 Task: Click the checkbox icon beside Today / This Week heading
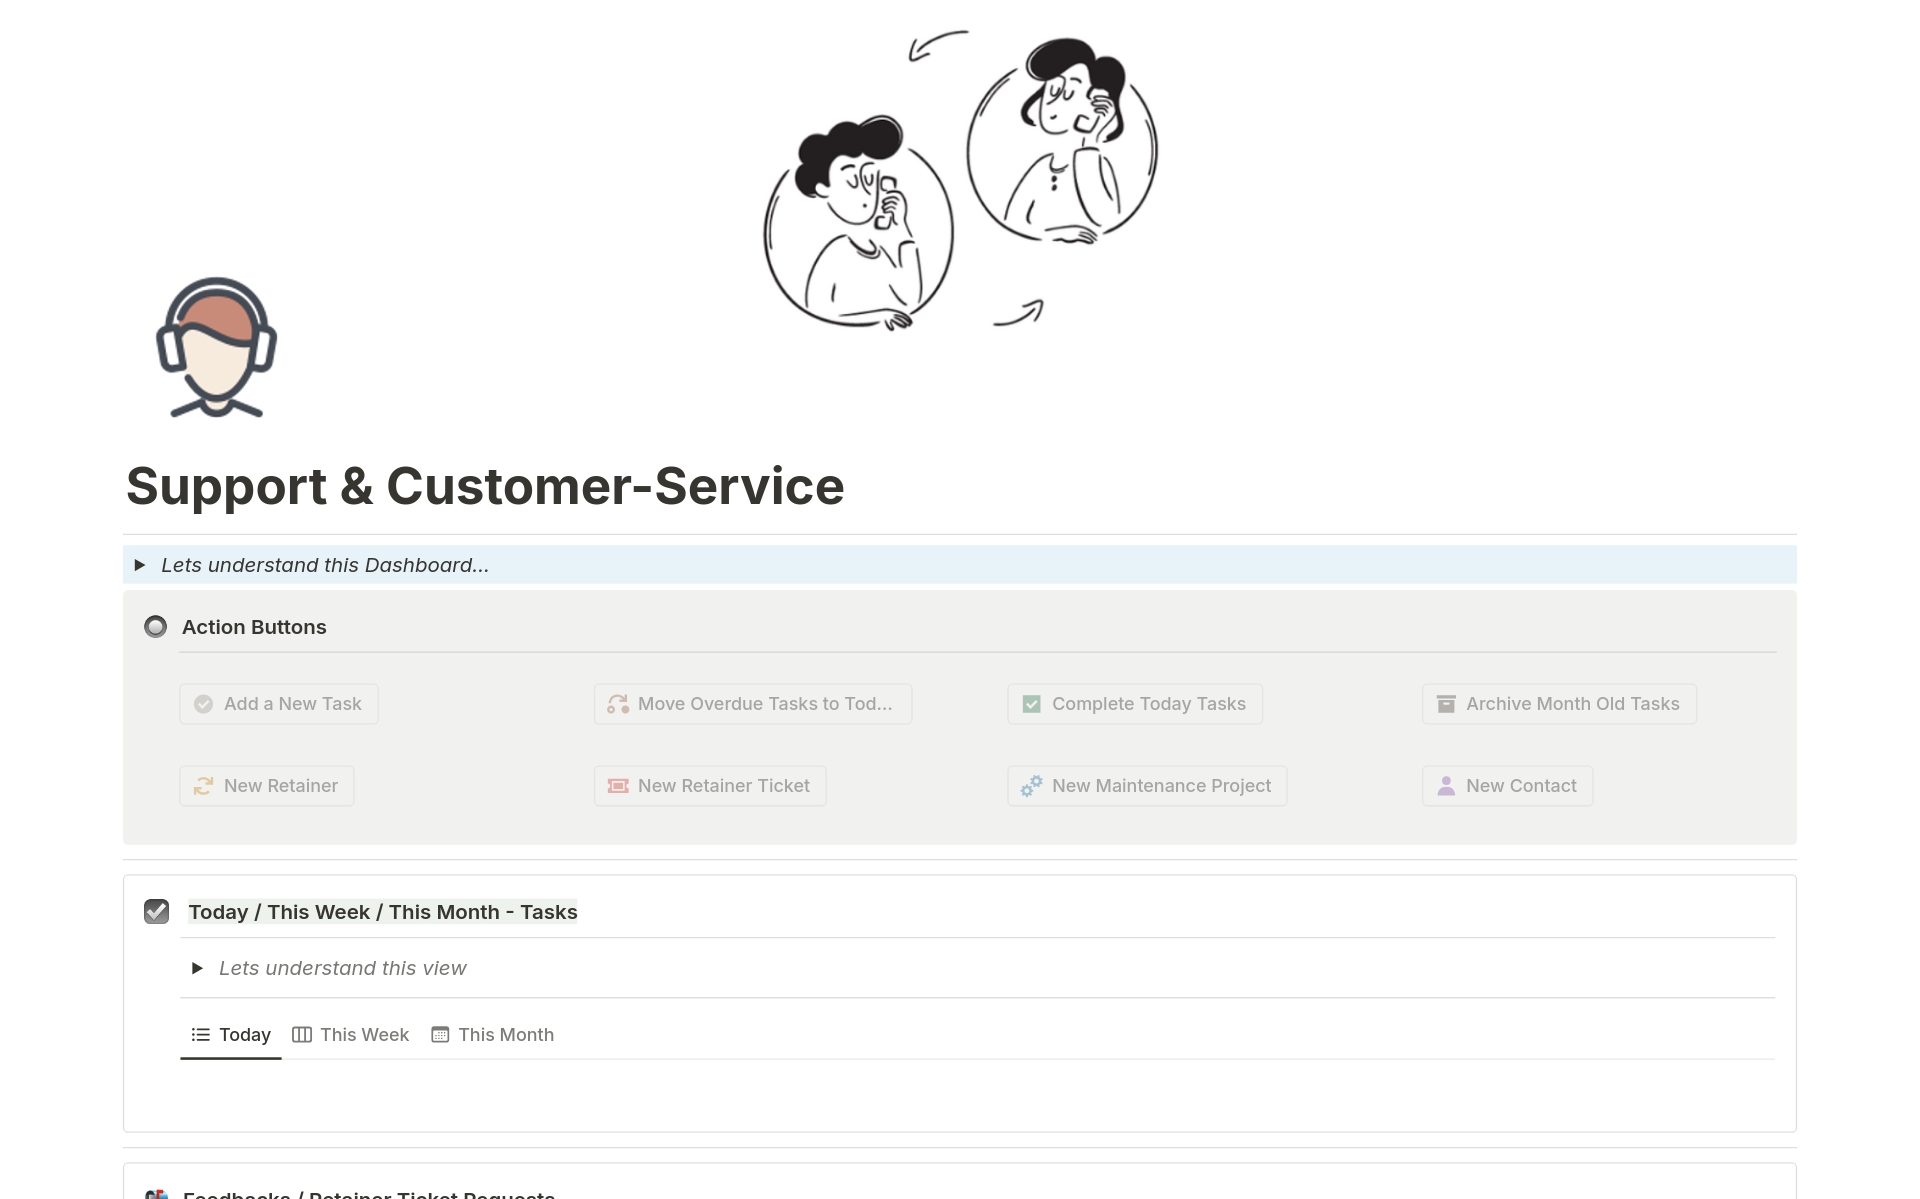[156, 911]
